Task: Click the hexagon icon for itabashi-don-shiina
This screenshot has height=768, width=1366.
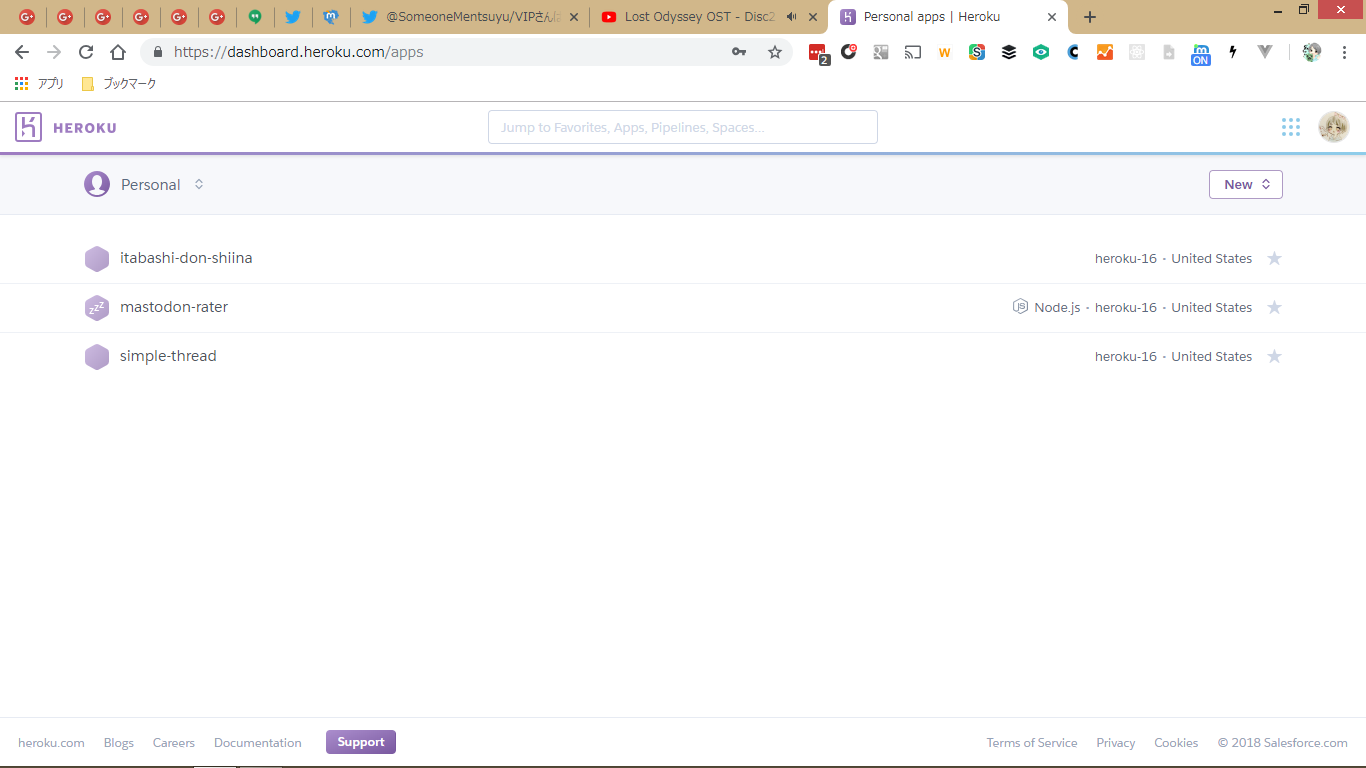Action: coord(97,259)
